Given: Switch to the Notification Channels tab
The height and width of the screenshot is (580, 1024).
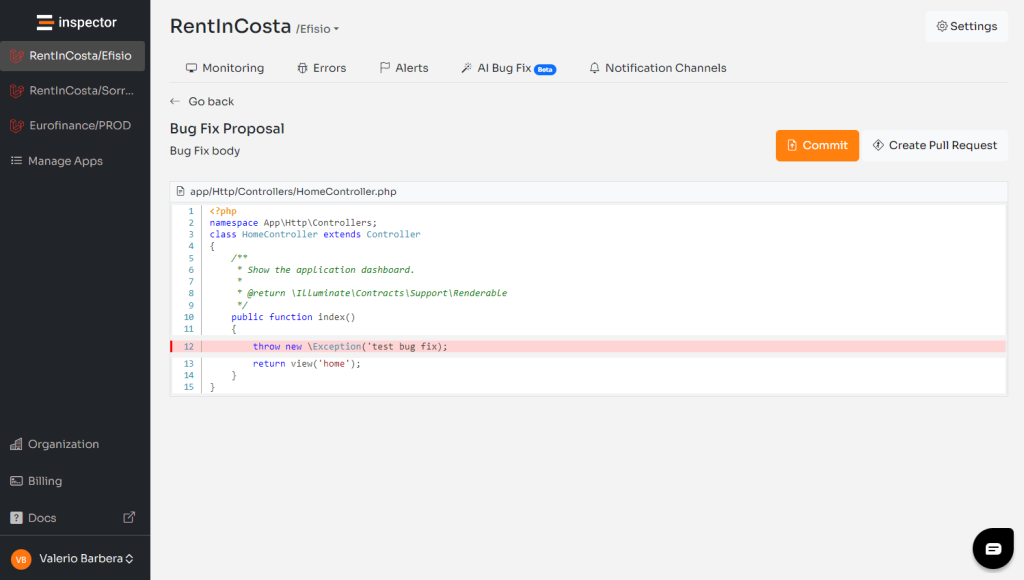Looking at the screenshot, I should [x=657, y=67].
